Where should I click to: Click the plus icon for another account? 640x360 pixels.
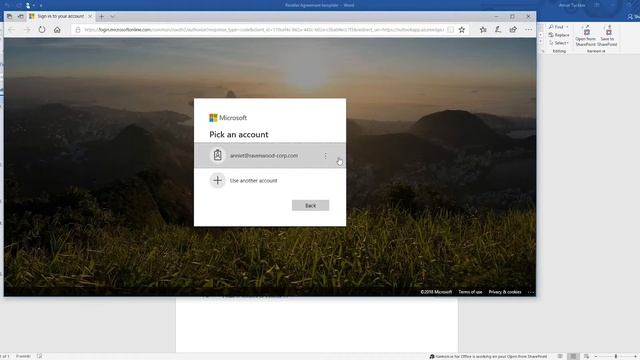[x=218, y=180]
